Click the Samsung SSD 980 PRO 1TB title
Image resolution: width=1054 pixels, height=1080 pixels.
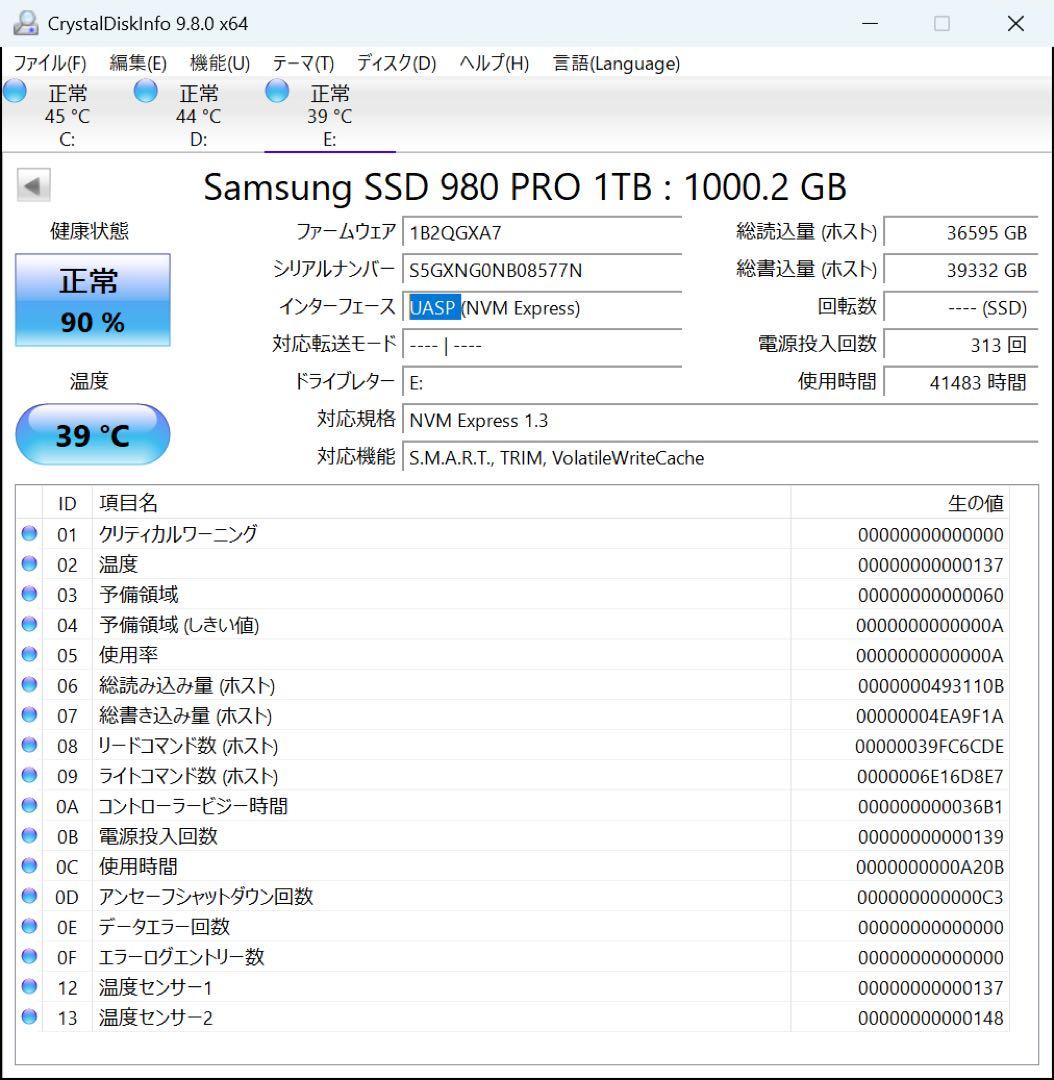pyautogui.click(x=525, y=187)
